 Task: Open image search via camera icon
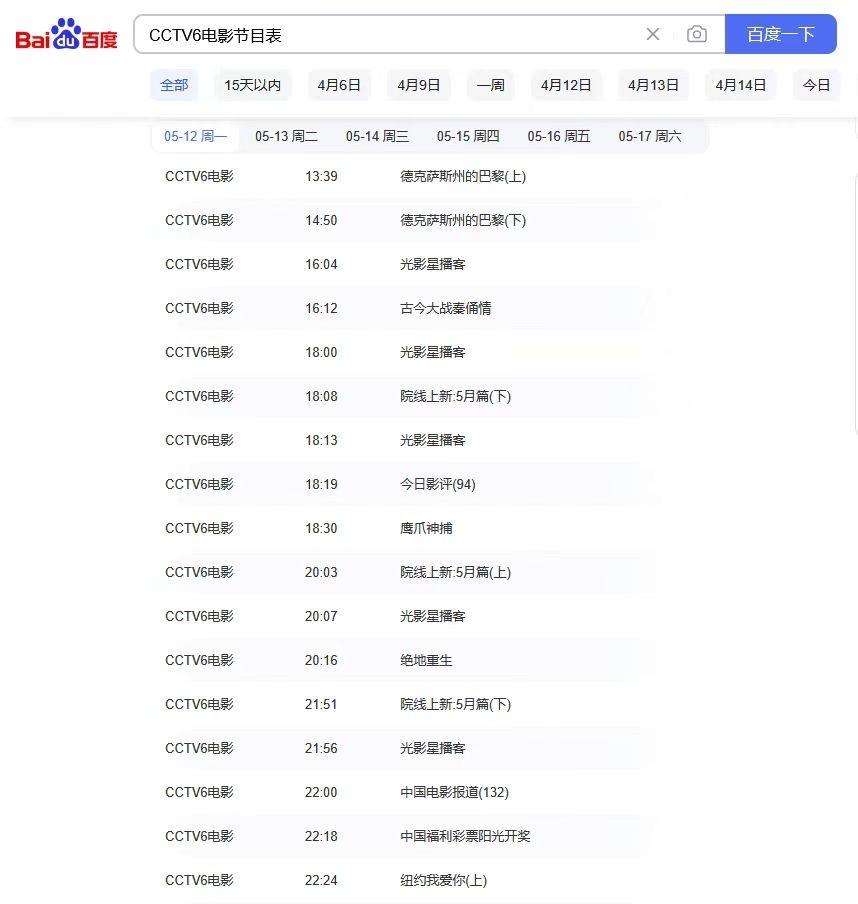pos(697,35)
